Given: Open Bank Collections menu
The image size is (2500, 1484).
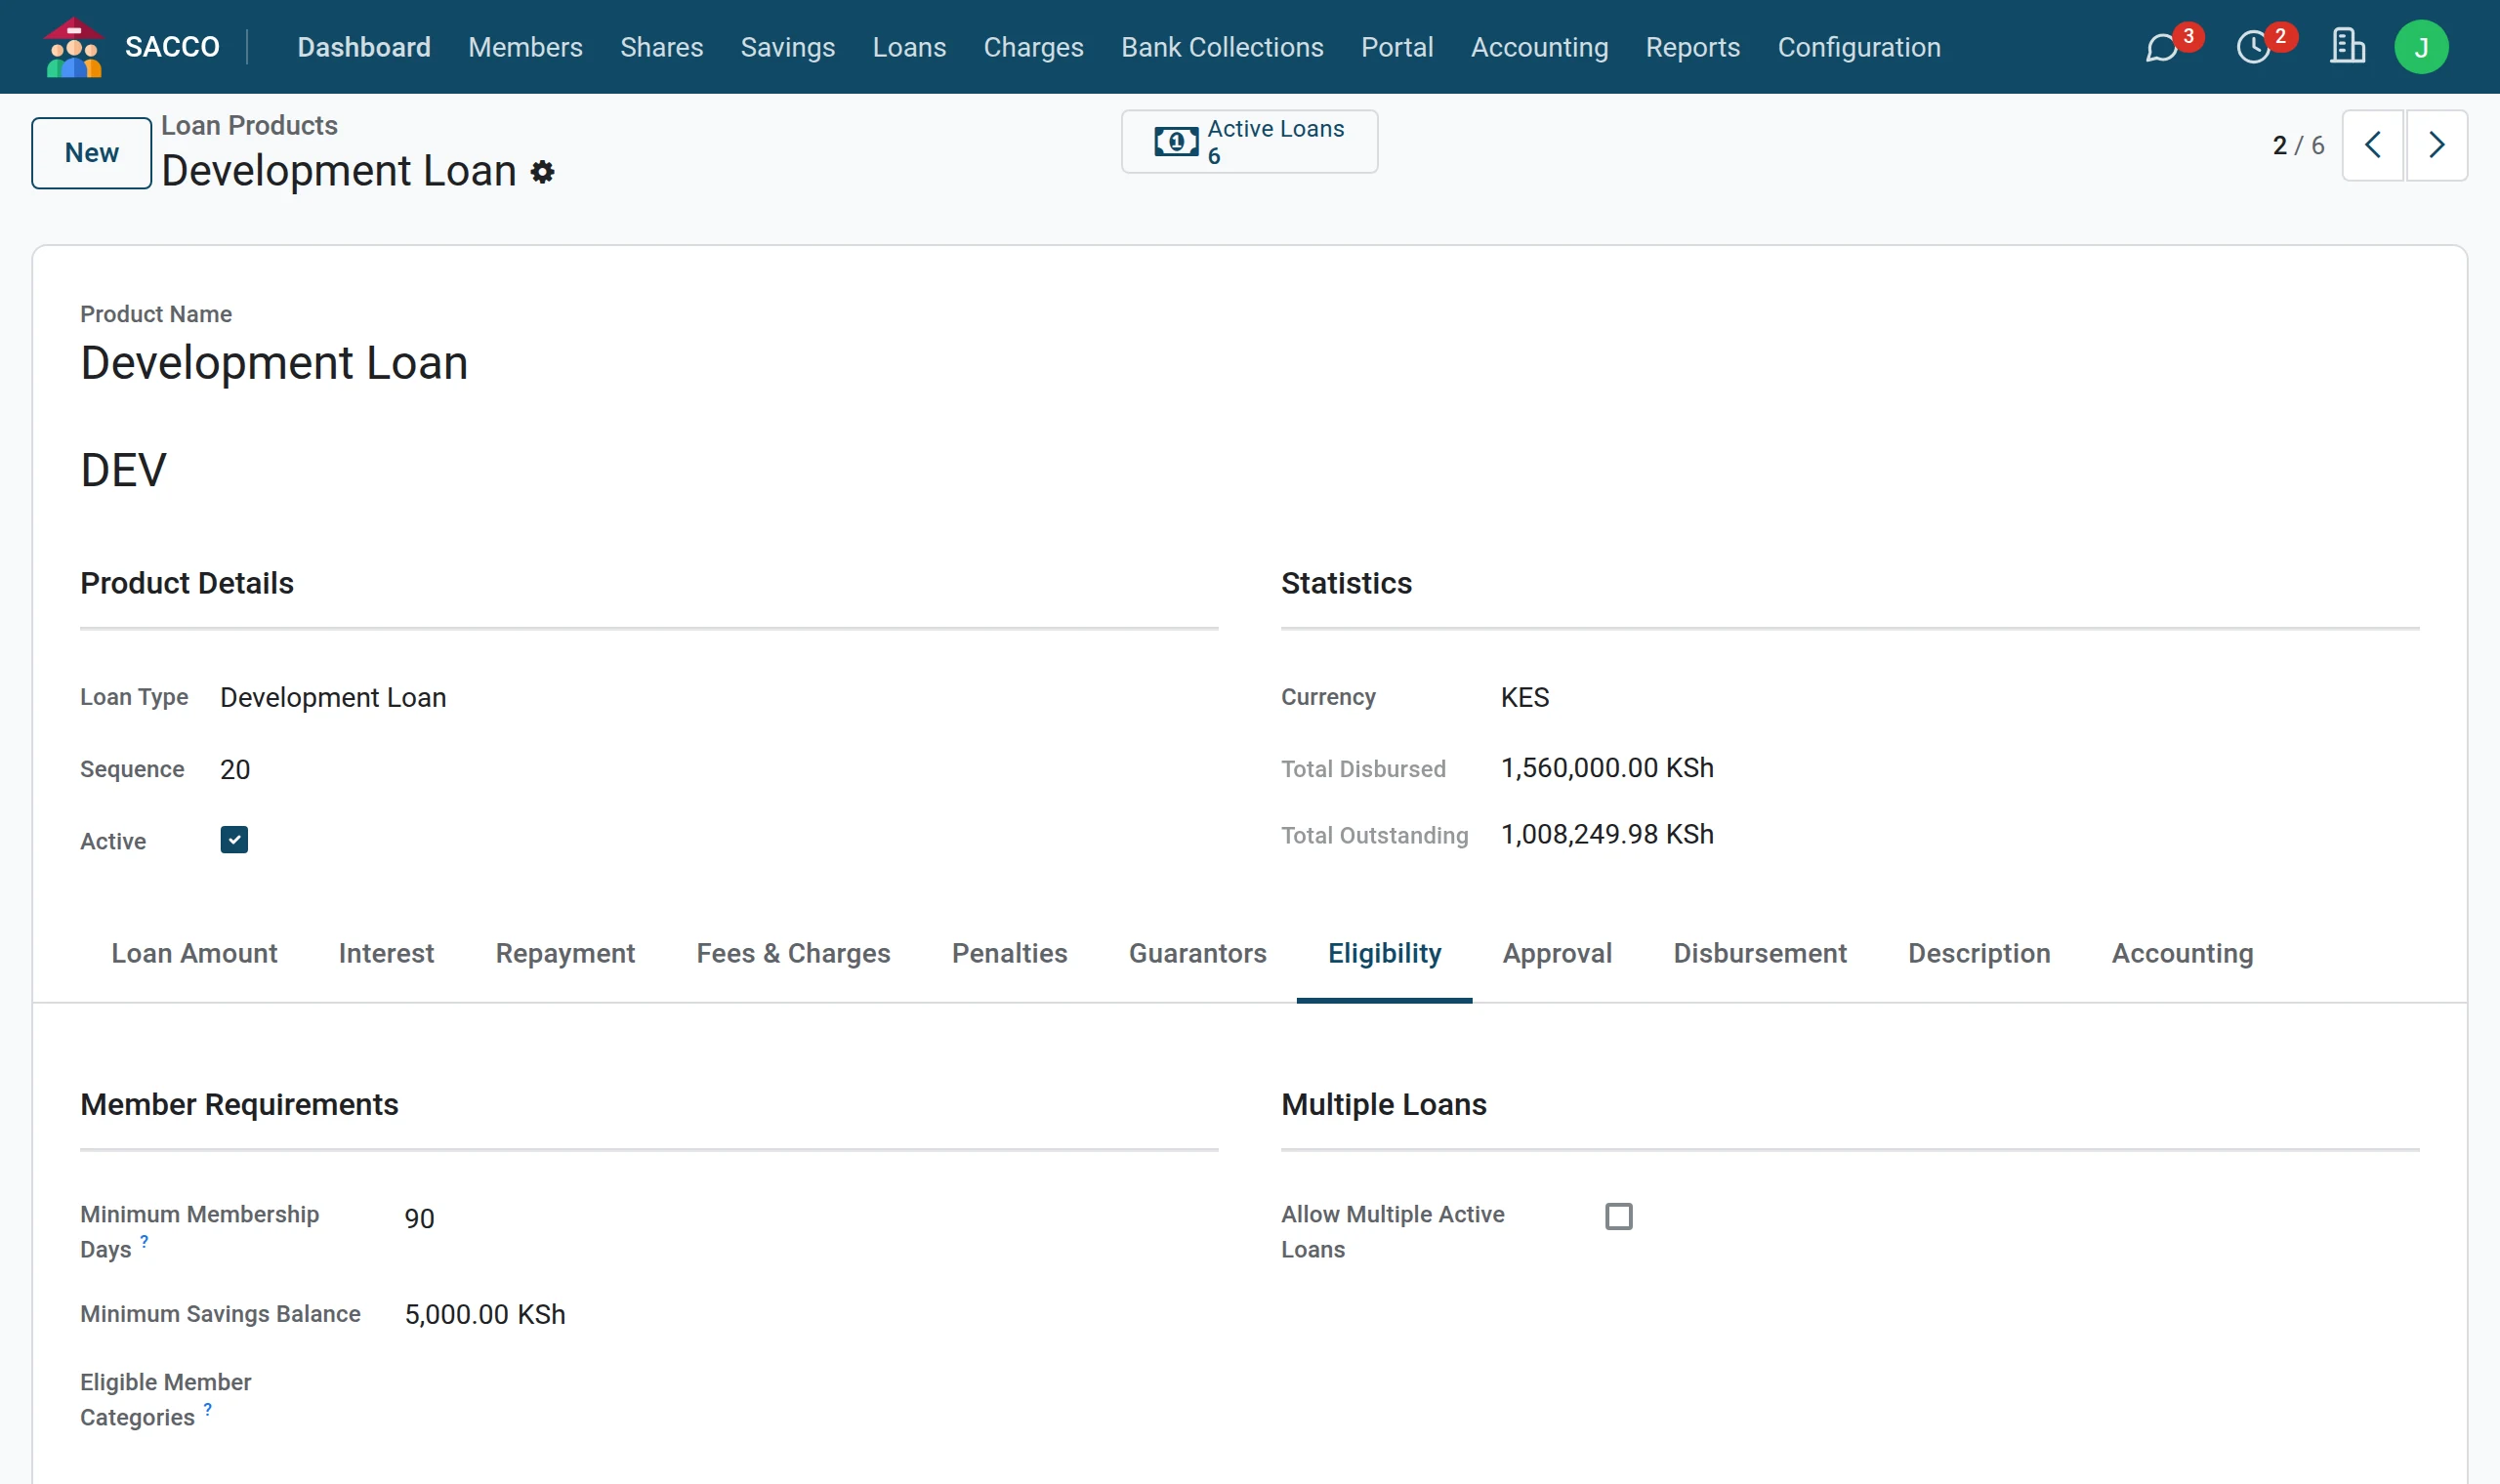Looking at the screenshot, I should coord(1222,47).
